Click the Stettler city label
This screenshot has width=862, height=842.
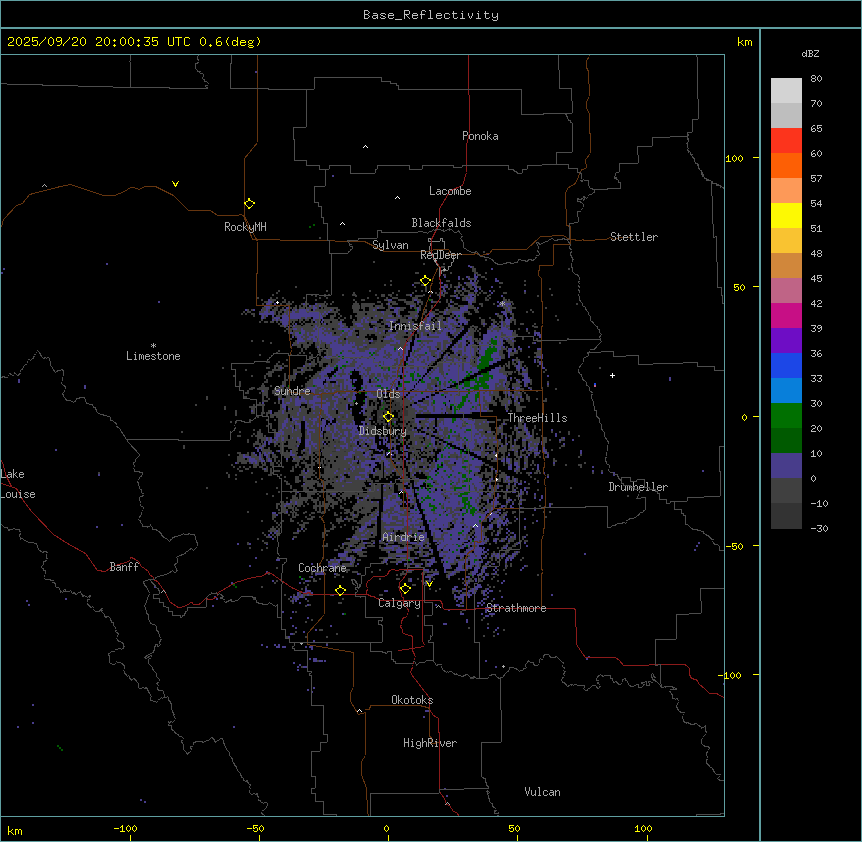(x=634, y=237)
